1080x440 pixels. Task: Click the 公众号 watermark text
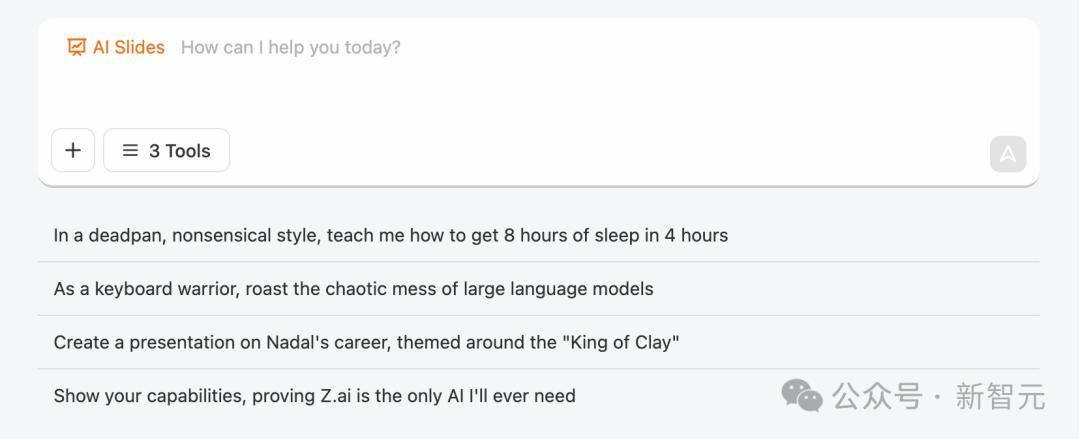(877, 397)
